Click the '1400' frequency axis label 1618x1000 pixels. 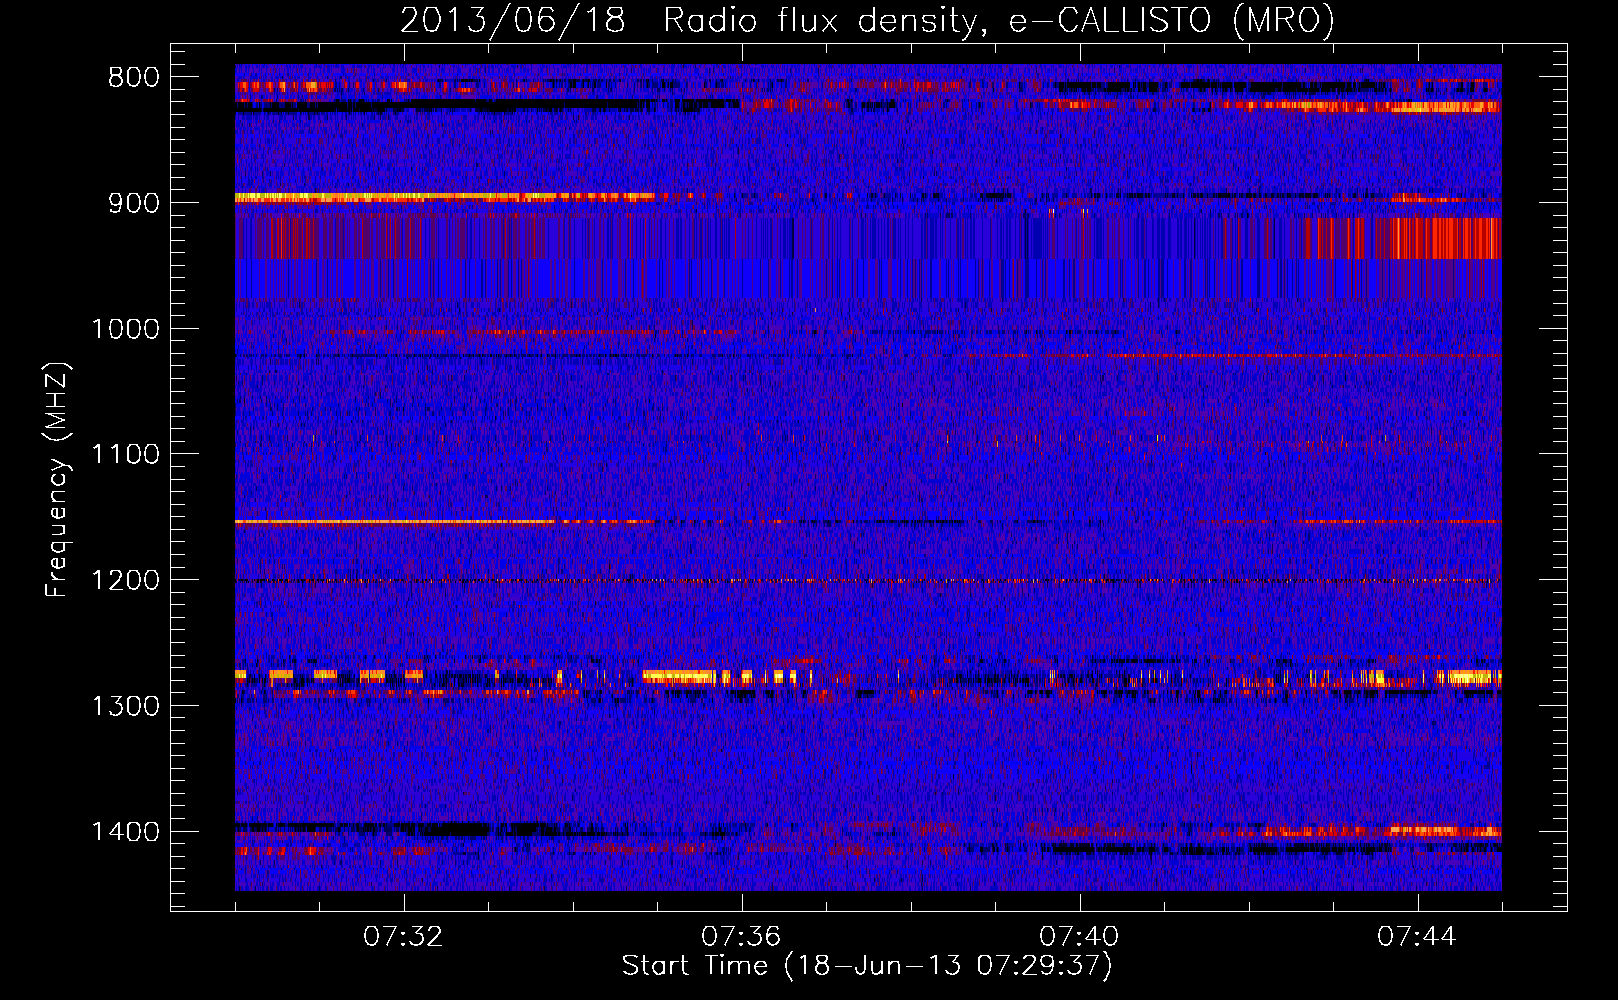tap(125, 832)
